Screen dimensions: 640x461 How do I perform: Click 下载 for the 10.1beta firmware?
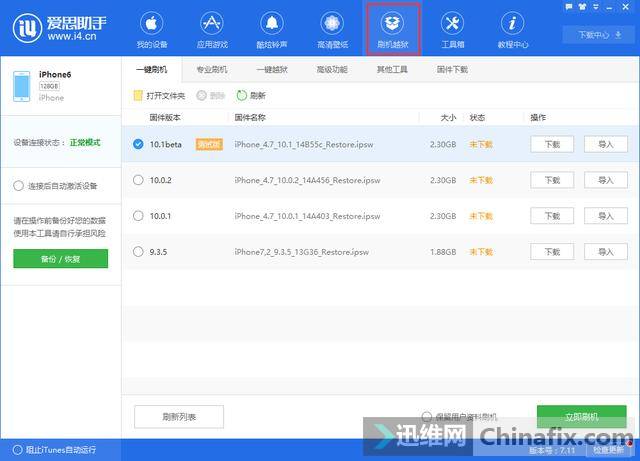click(552, 144)
